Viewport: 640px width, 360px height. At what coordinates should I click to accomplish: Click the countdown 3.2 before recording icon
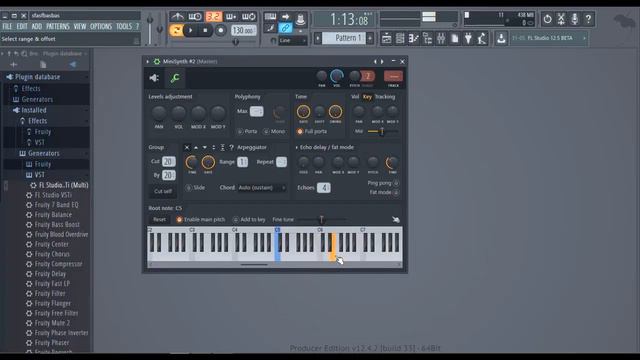click(x=213, y=17)
